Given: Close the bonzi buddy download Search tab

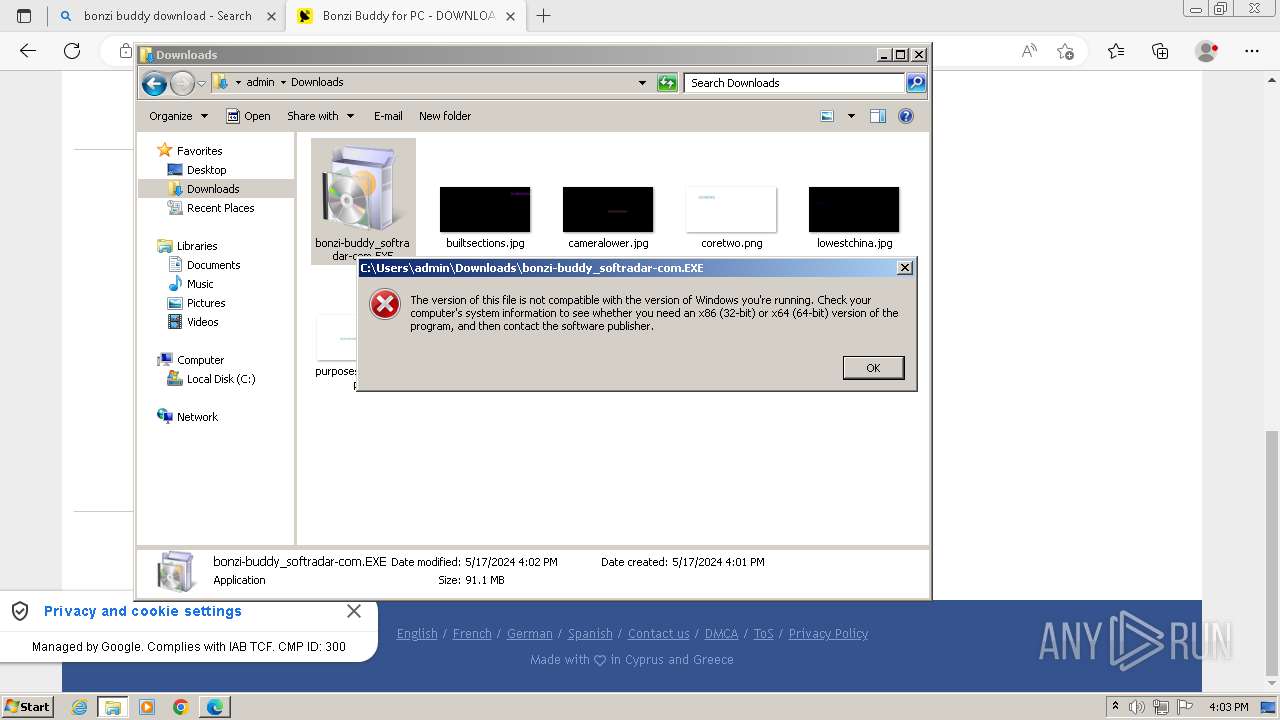Looking at the screenshot, I should (271, 16).
